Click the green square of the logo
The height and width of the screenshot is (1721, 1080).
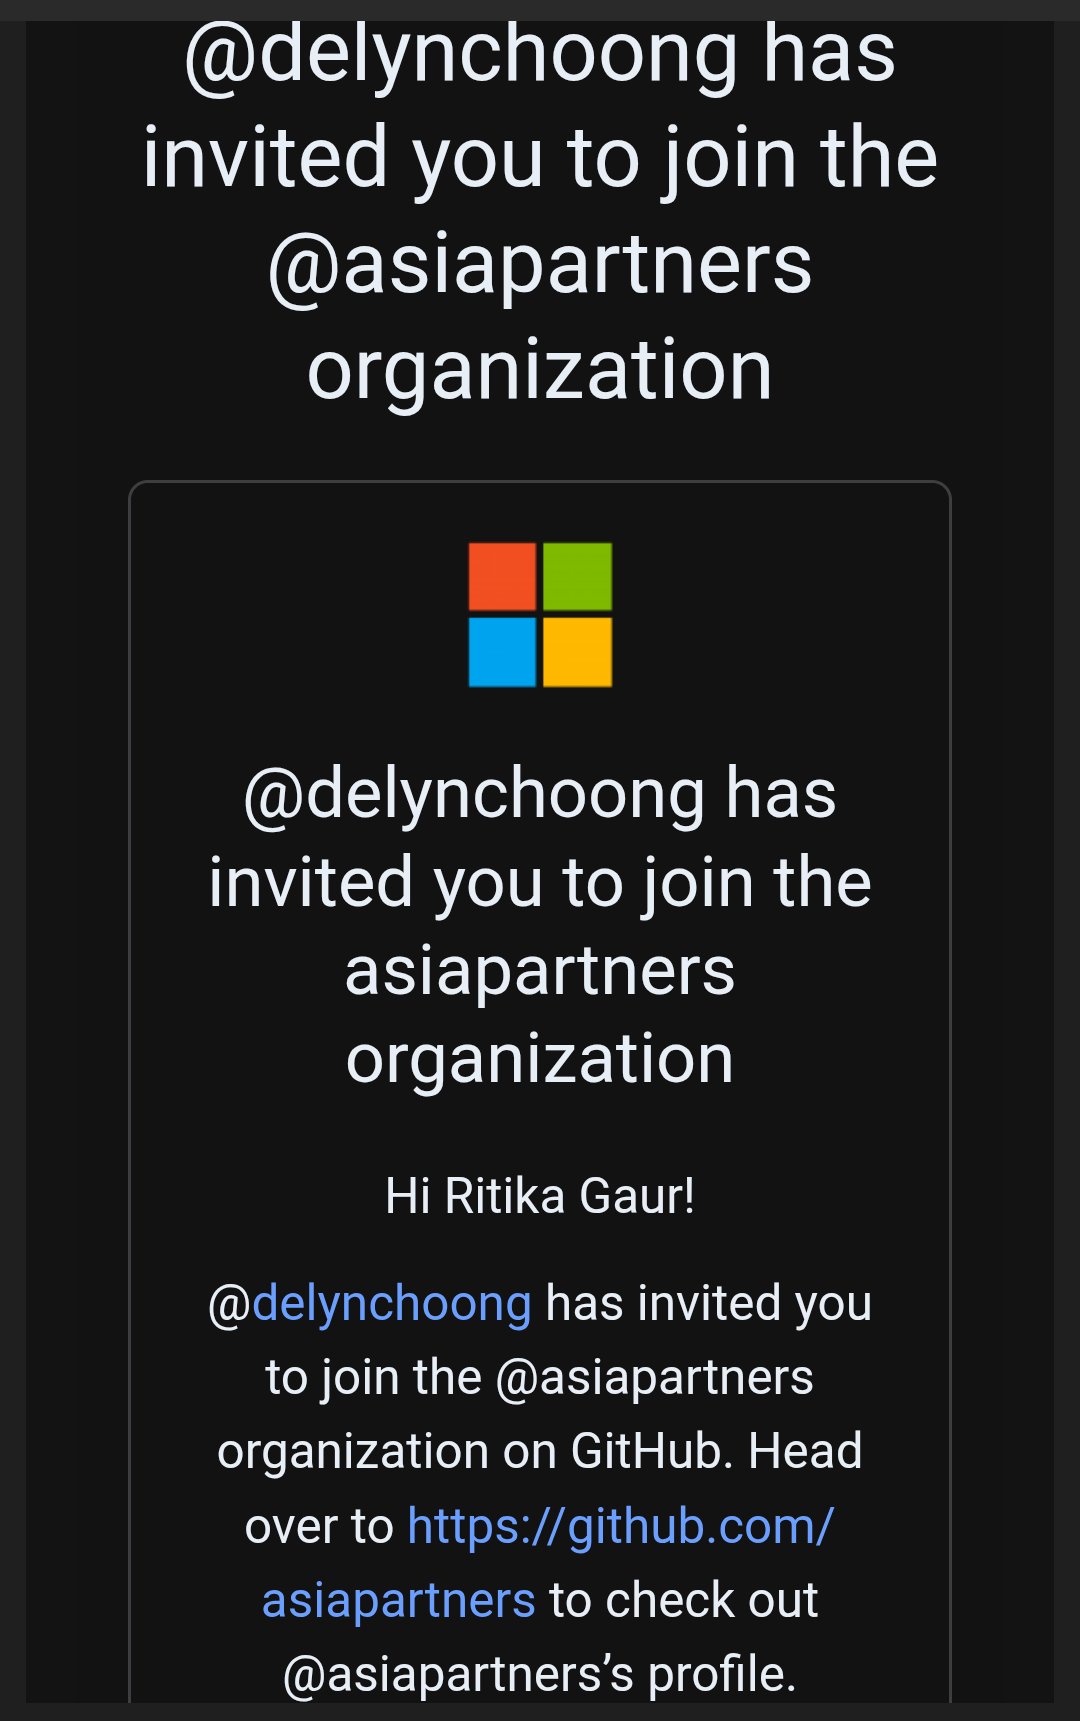click(577, 577)
